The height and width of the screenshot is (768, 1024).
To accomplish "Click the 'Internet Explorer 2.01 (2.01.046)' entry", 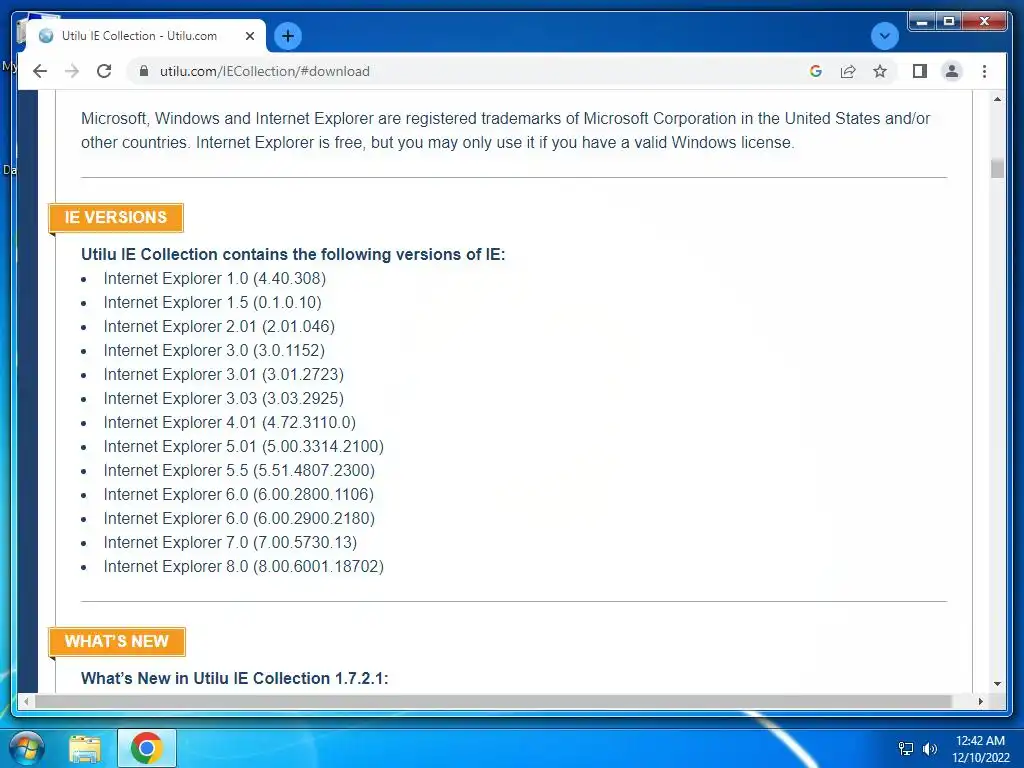I will pos(219,327).
